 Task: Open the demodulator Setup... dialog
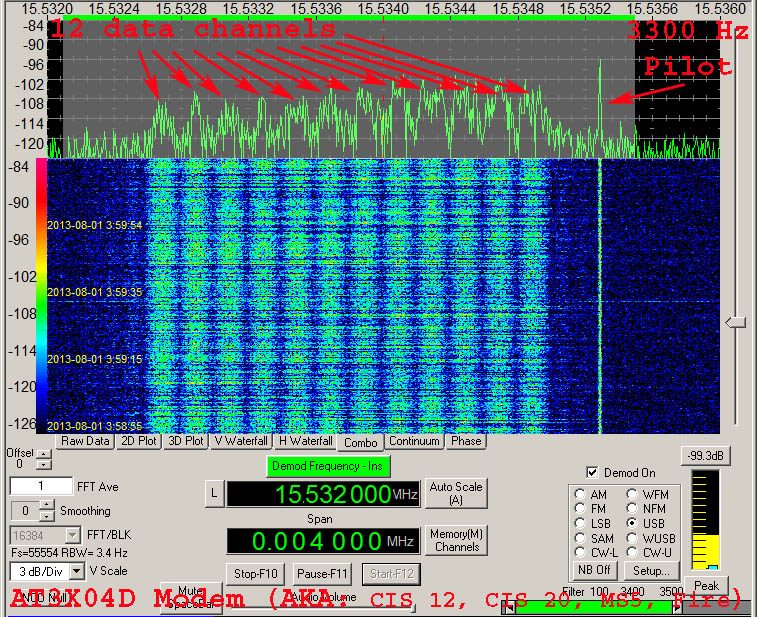tap(652, 571)
